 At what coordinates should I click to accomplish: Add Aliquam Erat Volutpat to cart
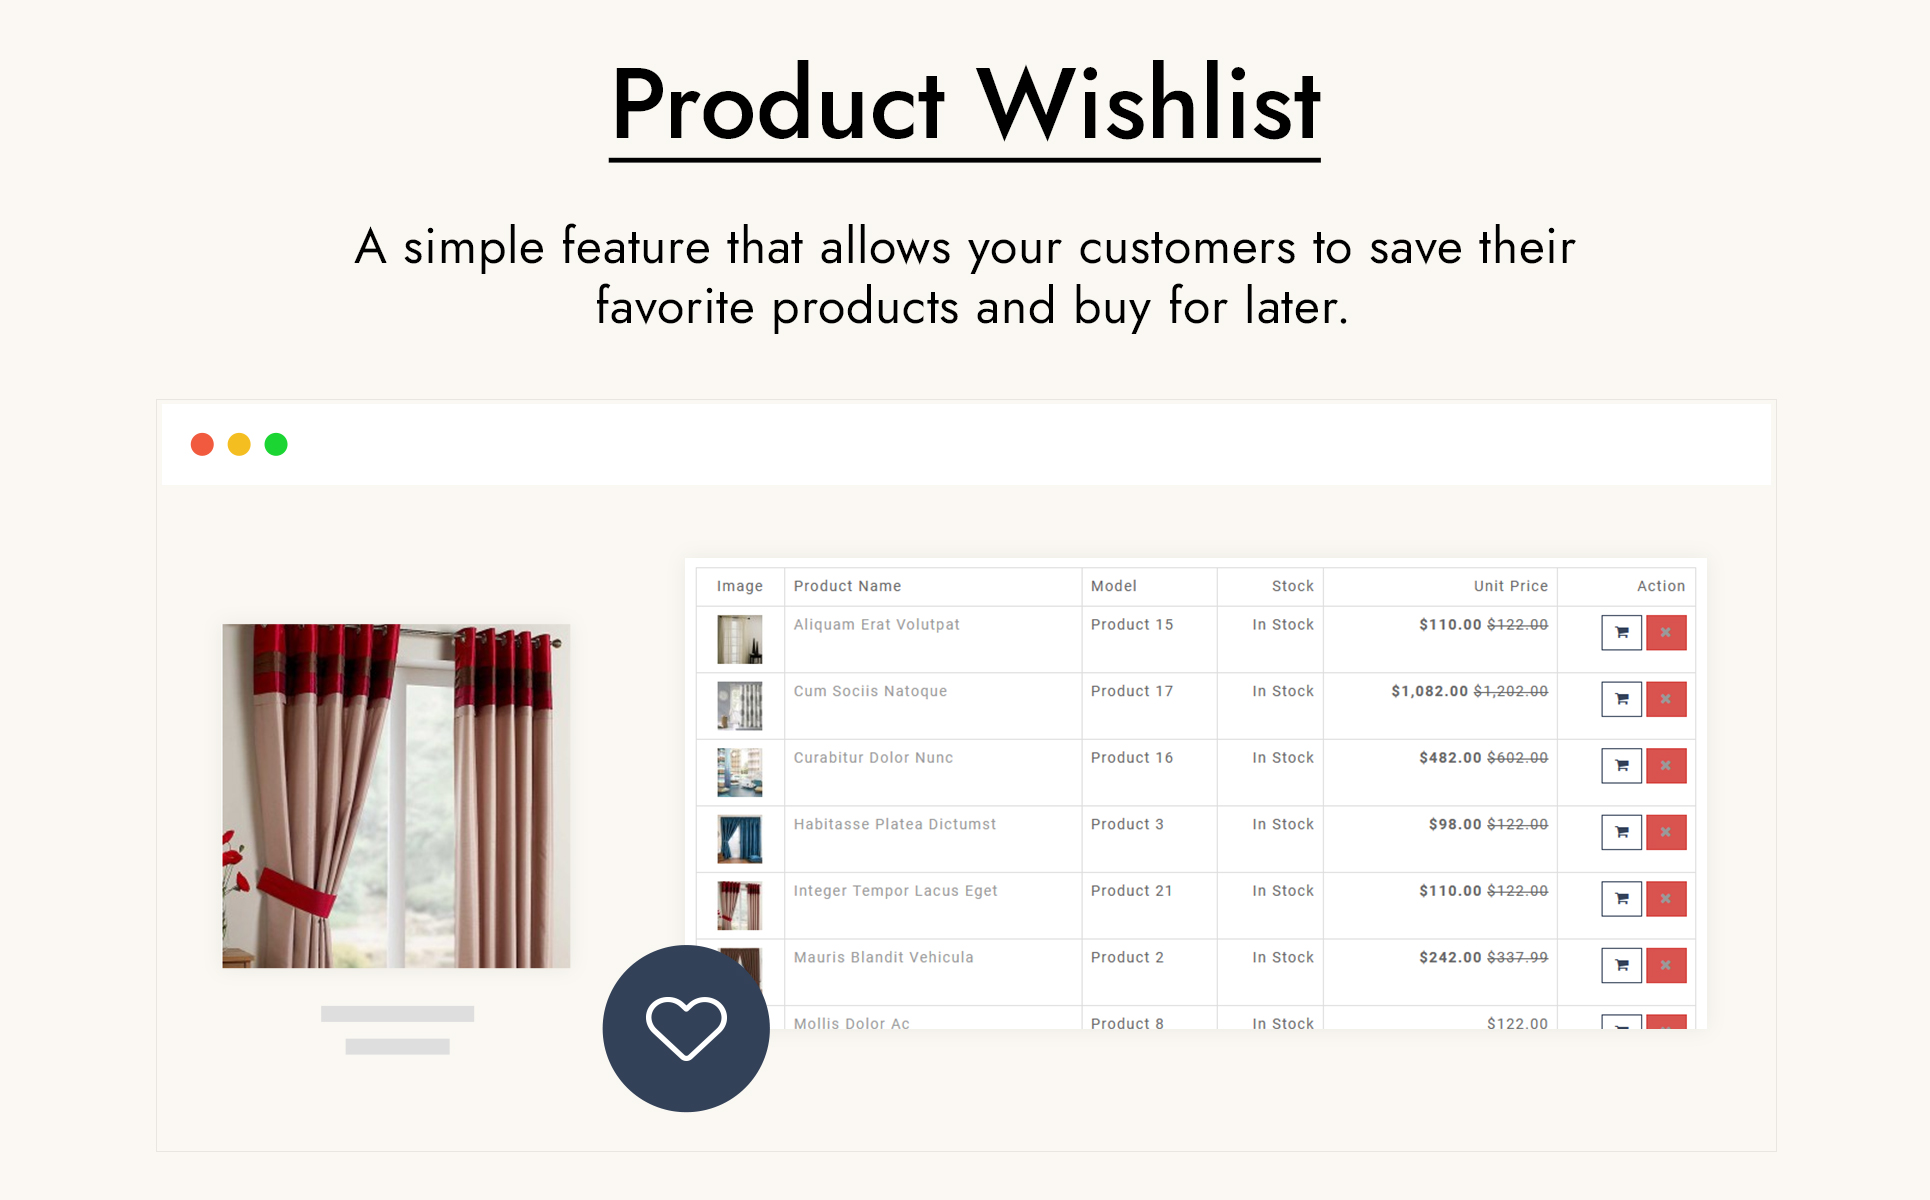click(x=1621, y=633)
